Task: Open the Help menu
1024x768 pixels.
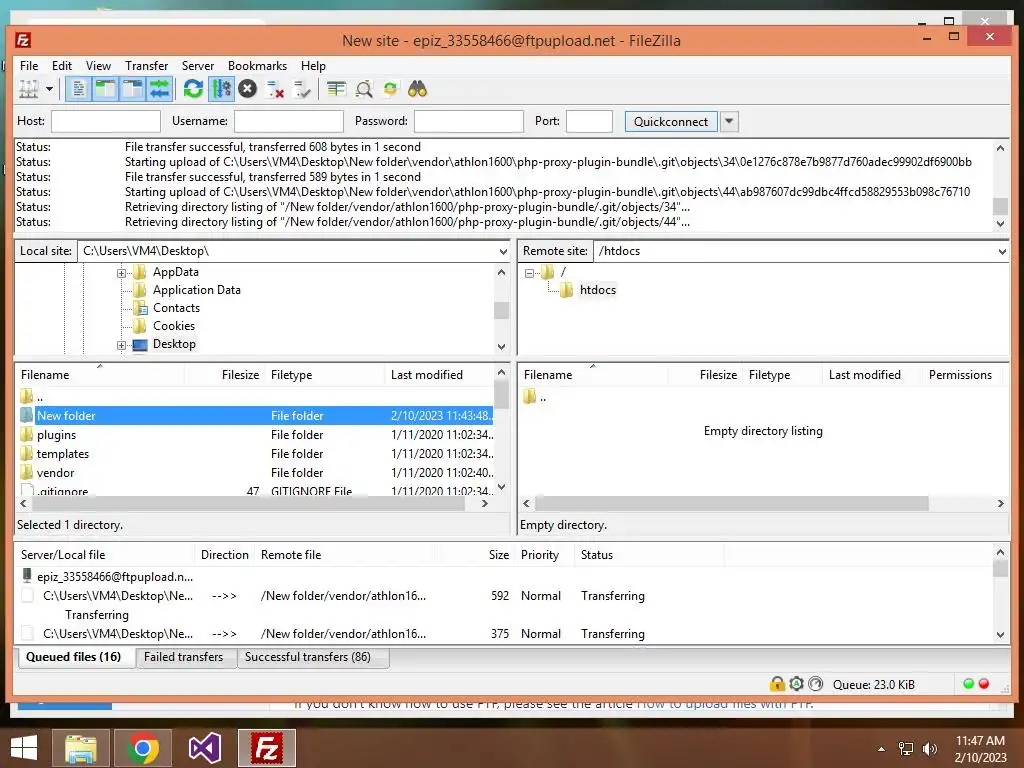Action: tap(313, 66)
